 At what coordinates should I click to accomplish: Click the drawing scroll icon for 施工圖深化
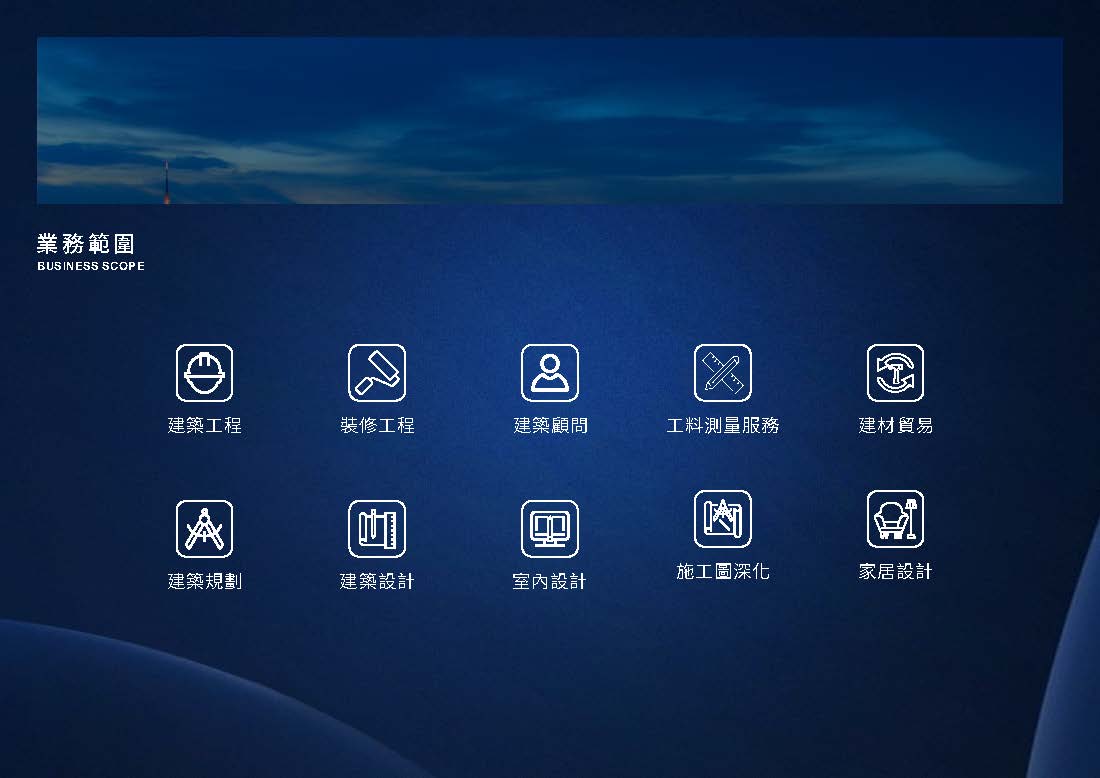(x=723, y=519)
